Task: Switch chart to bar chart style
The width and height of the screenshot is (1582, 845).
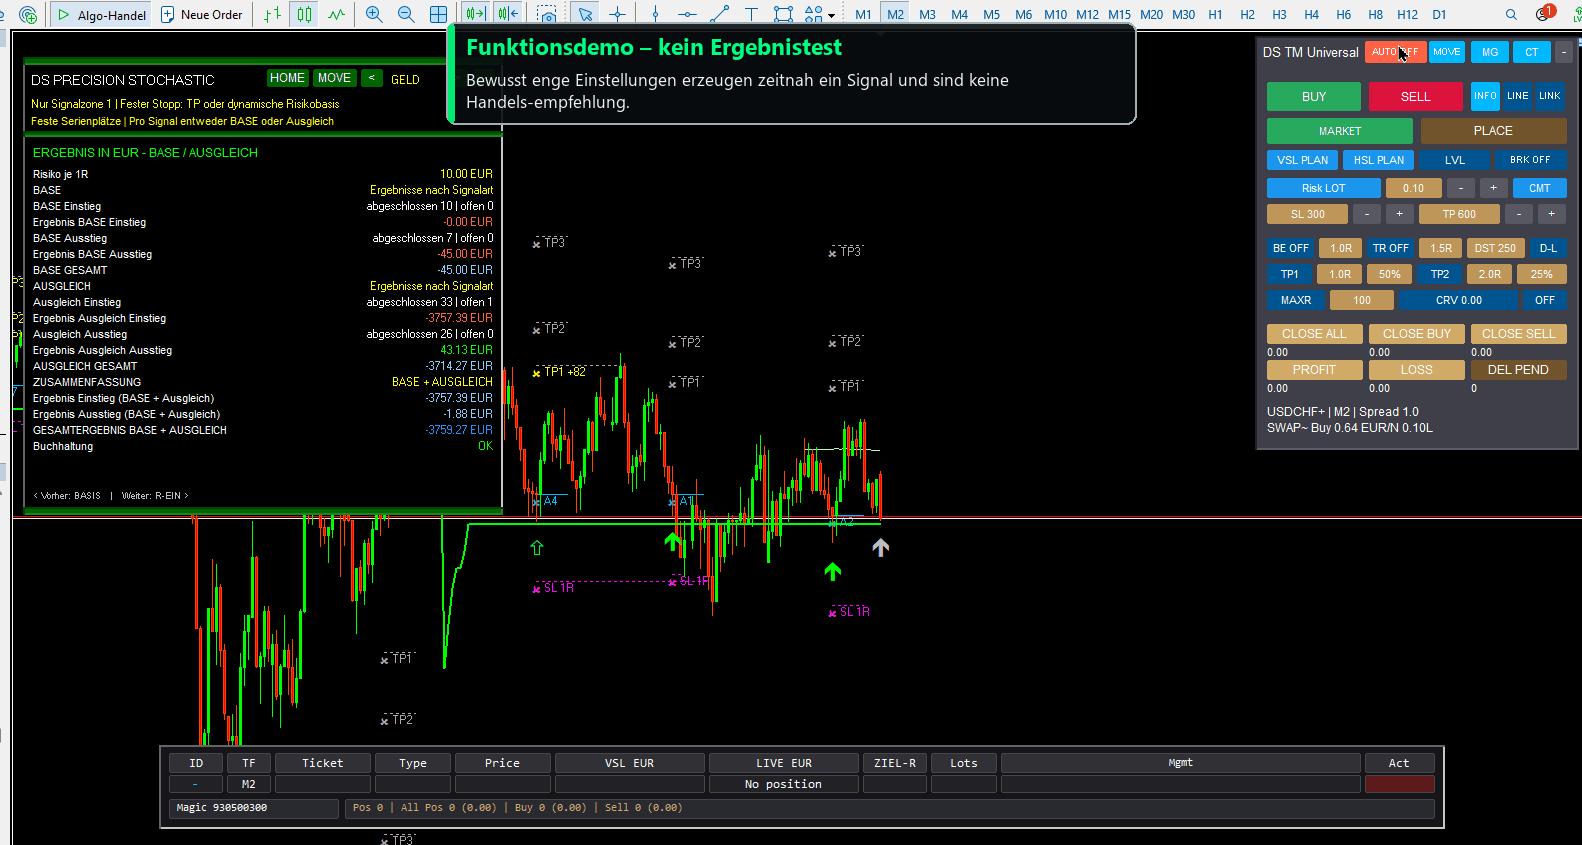Action: pos(272,14)
